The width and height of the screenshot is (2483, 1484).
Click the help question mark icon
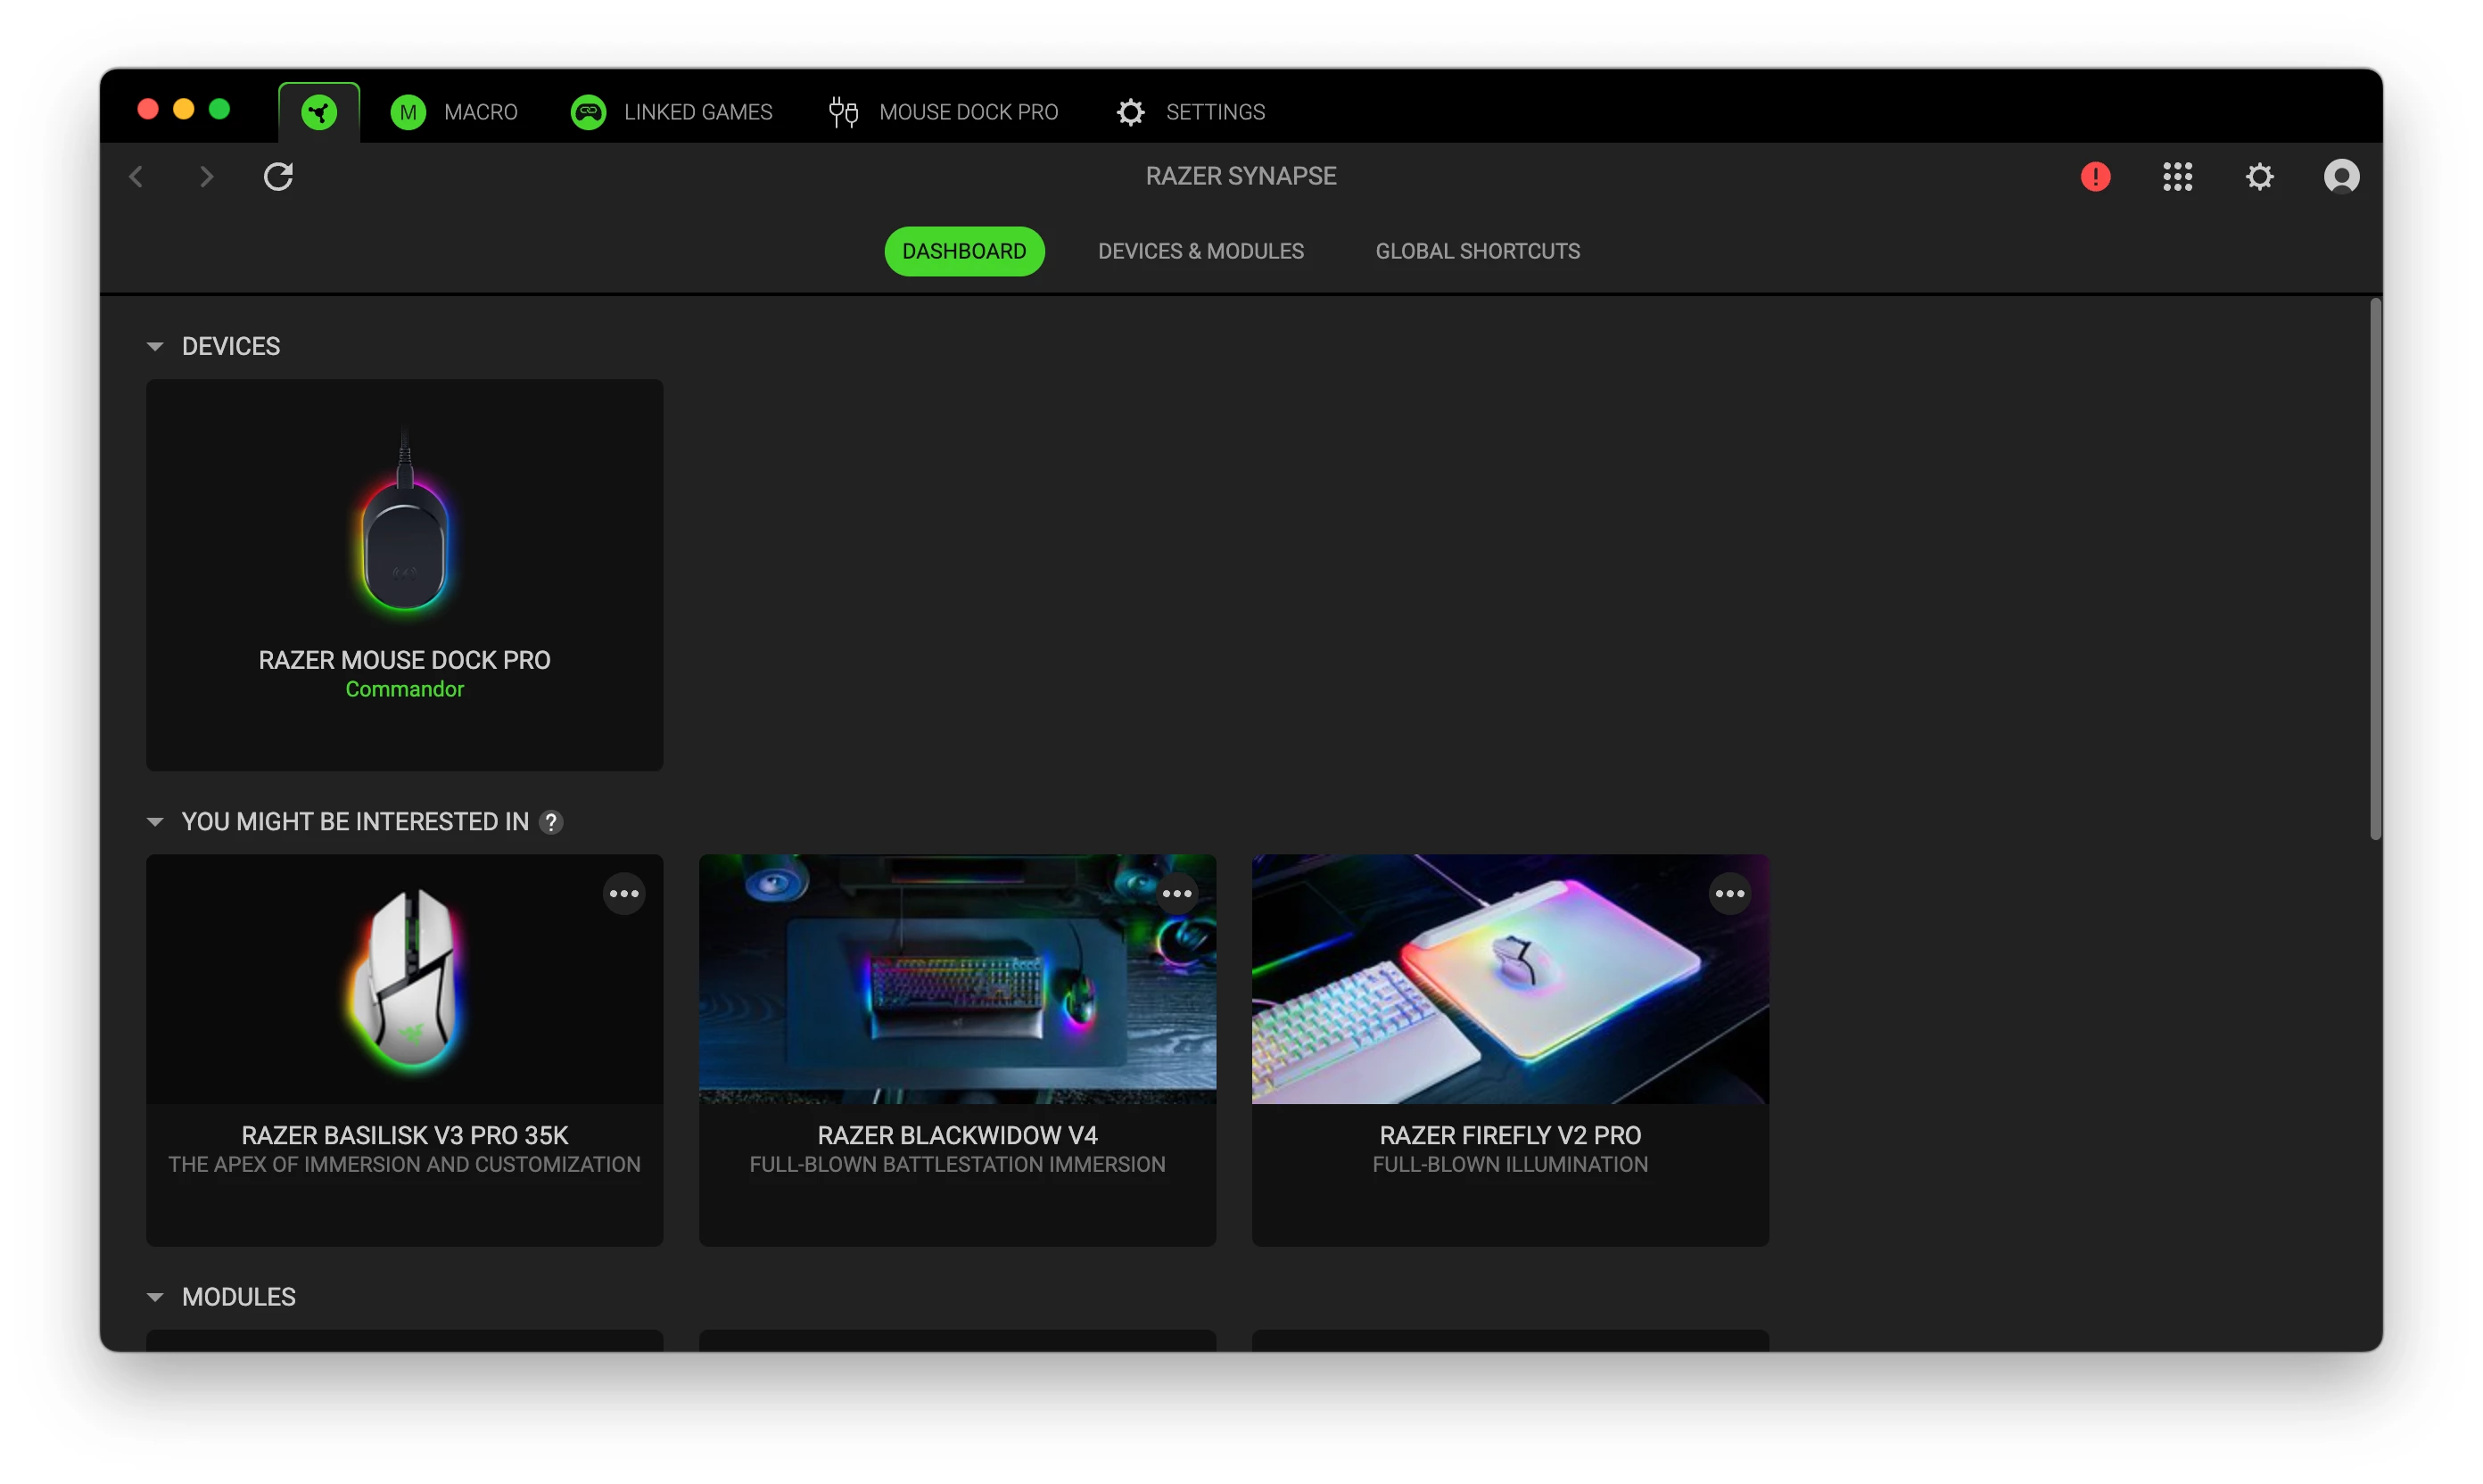[x=551, y=822]
